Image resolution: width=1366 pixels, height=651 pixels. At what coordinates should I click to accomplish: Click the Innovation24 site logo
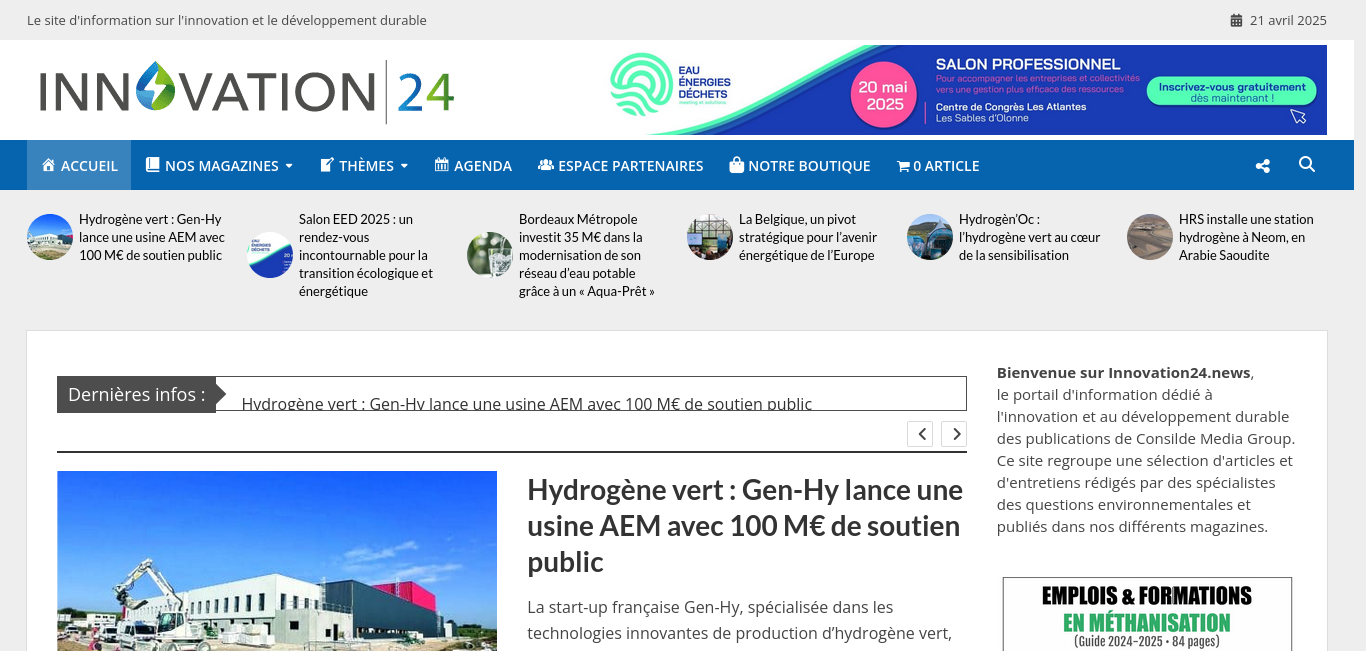point(247,91)
